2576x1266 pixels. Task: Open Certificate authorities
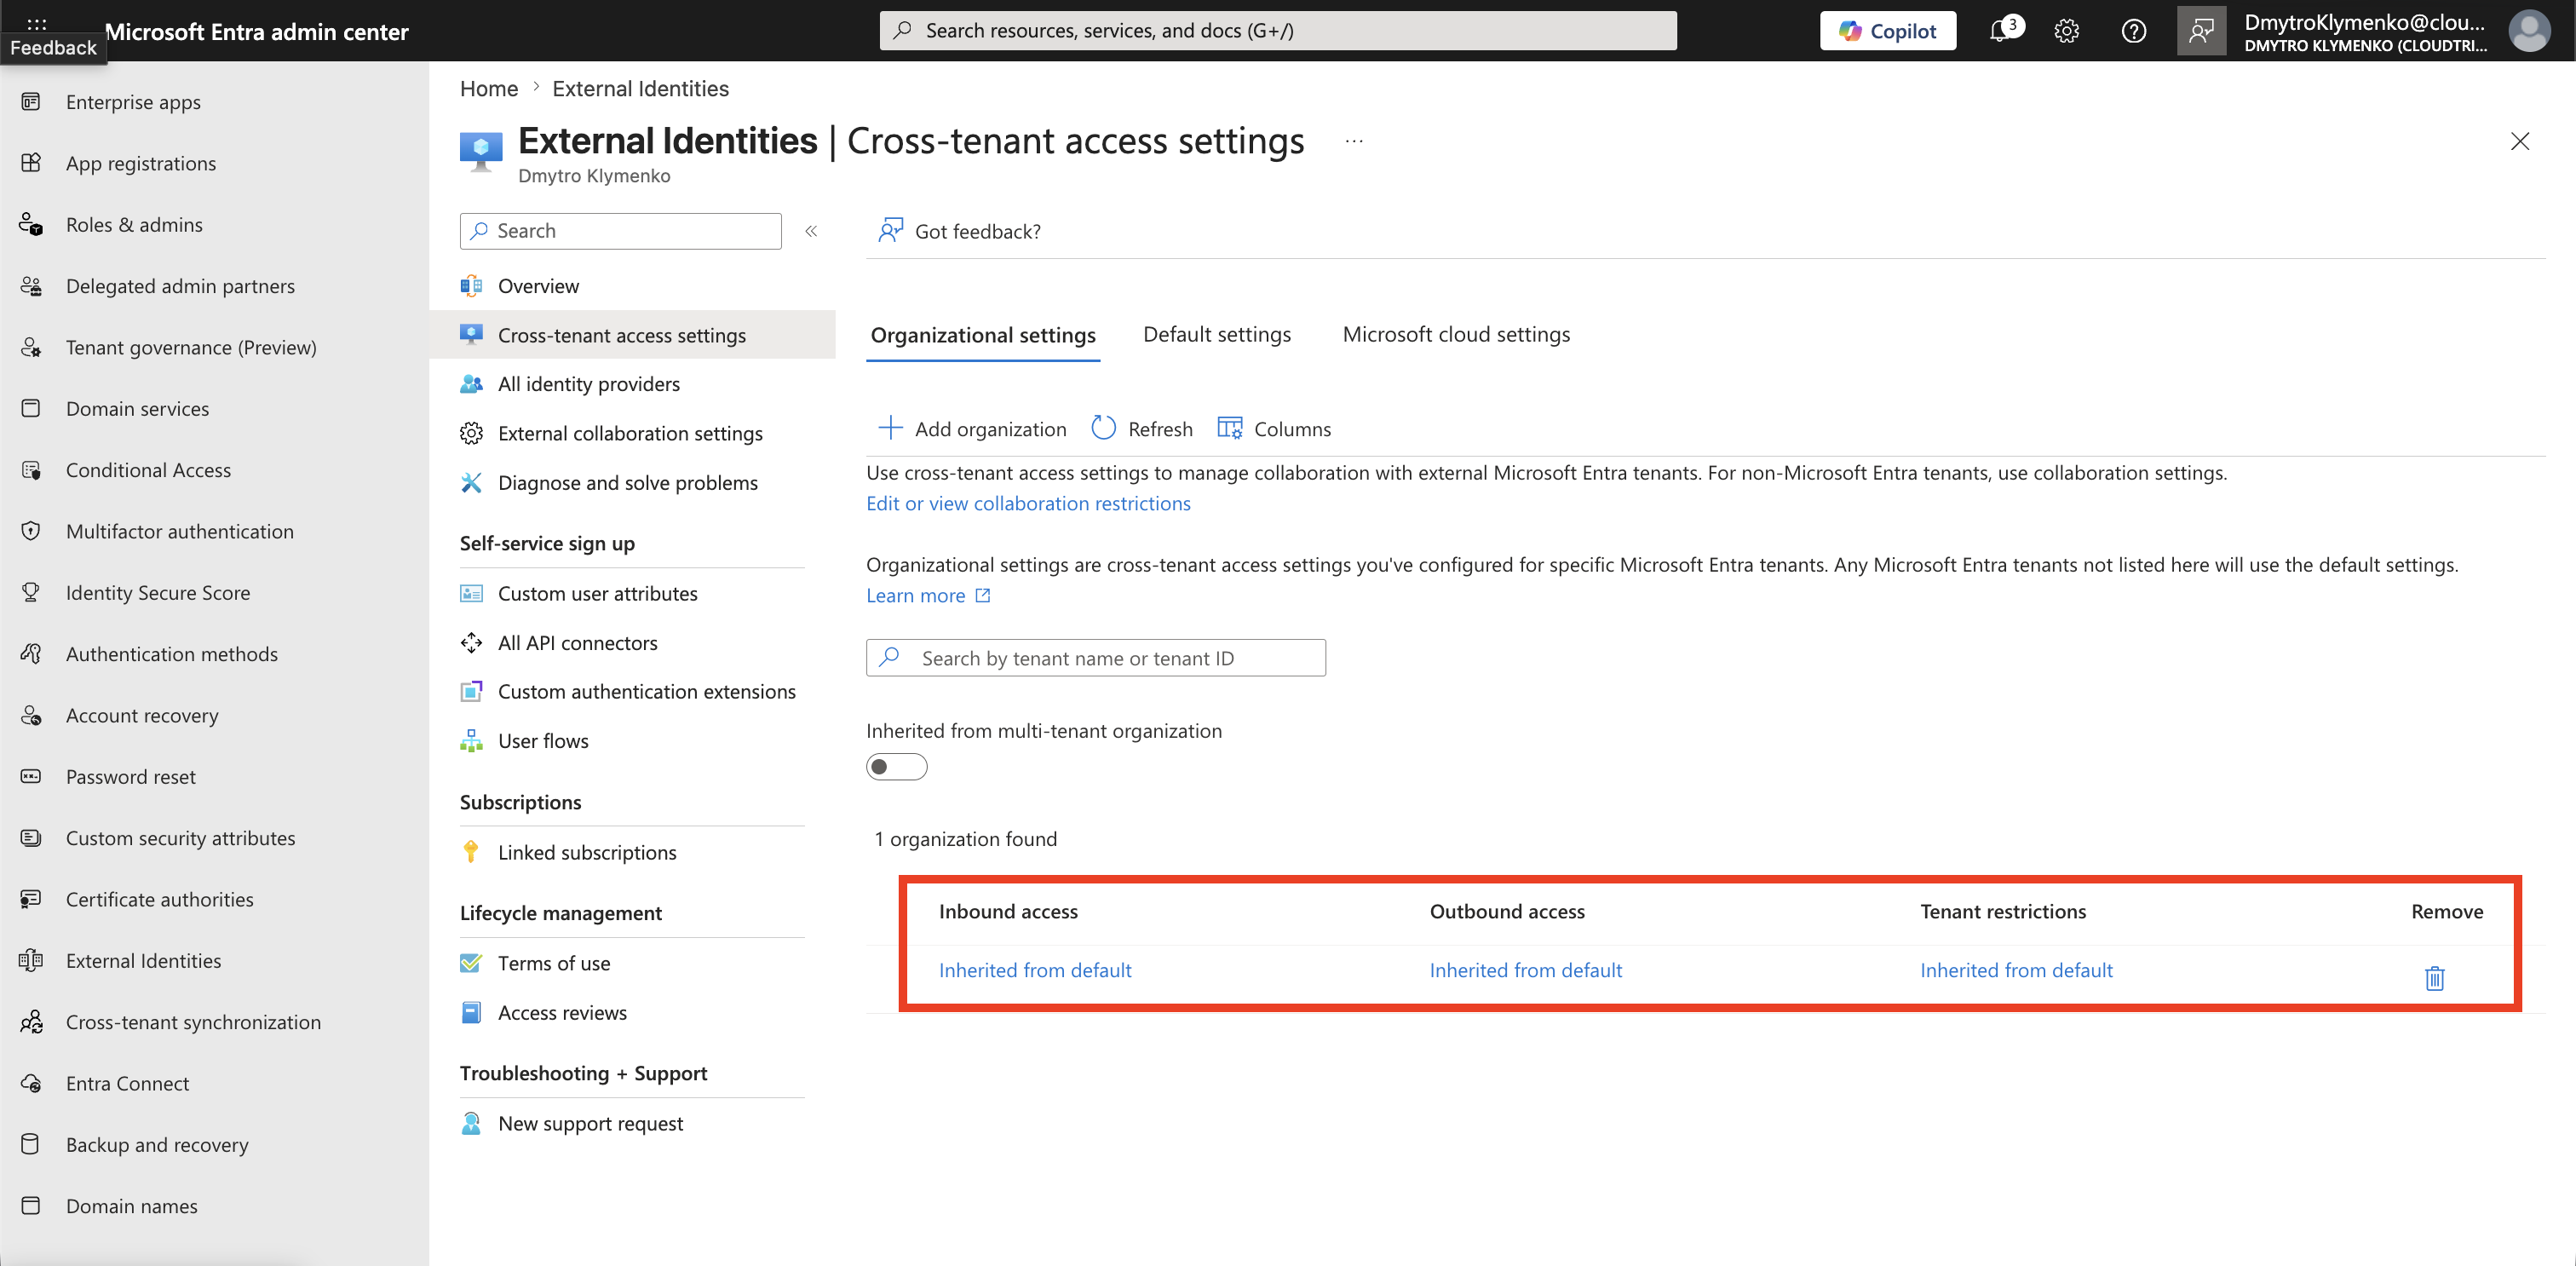point(160,899)
